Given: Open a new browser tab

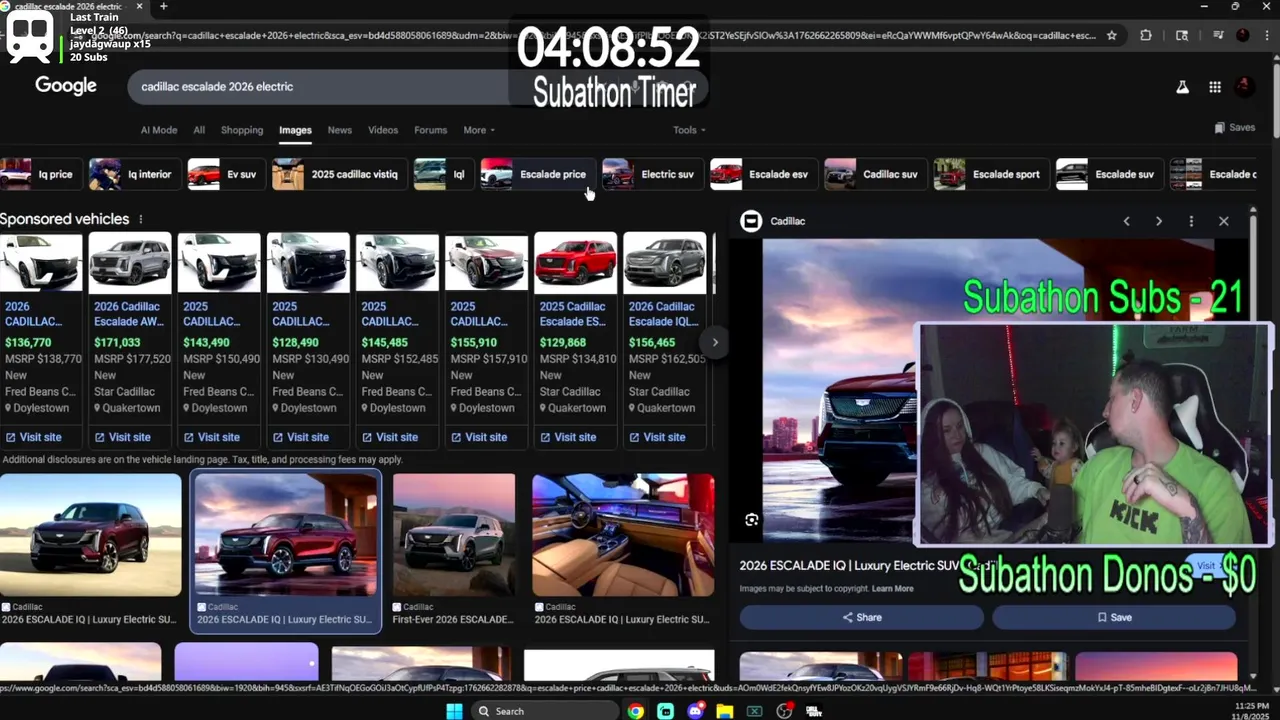Looking at the screenshot, I should pyautogui.click(x=163, y=6).
